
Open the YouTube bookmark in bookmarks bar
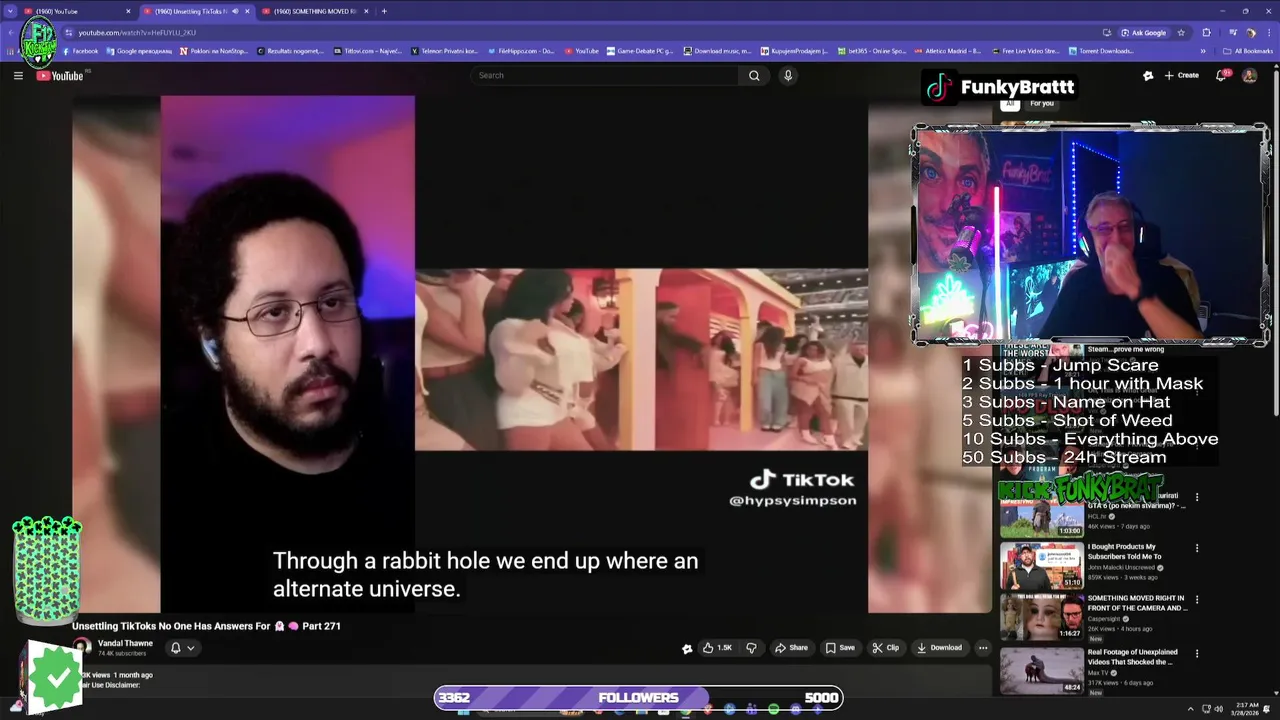[x=581, y=51]
